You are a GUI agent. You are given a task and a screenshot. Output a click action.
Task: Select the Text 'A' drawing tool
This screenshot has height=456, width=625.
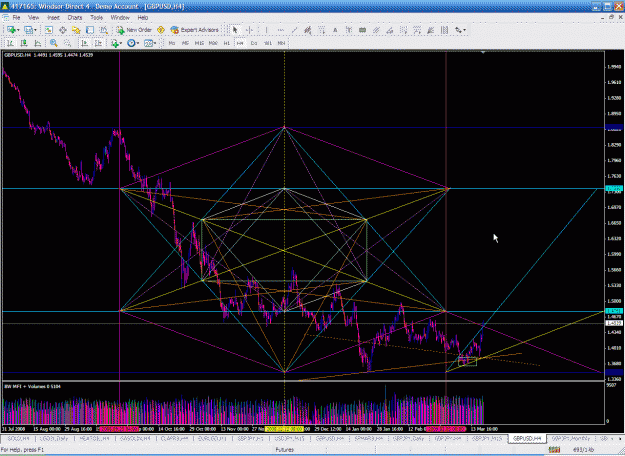pos(335,30)
